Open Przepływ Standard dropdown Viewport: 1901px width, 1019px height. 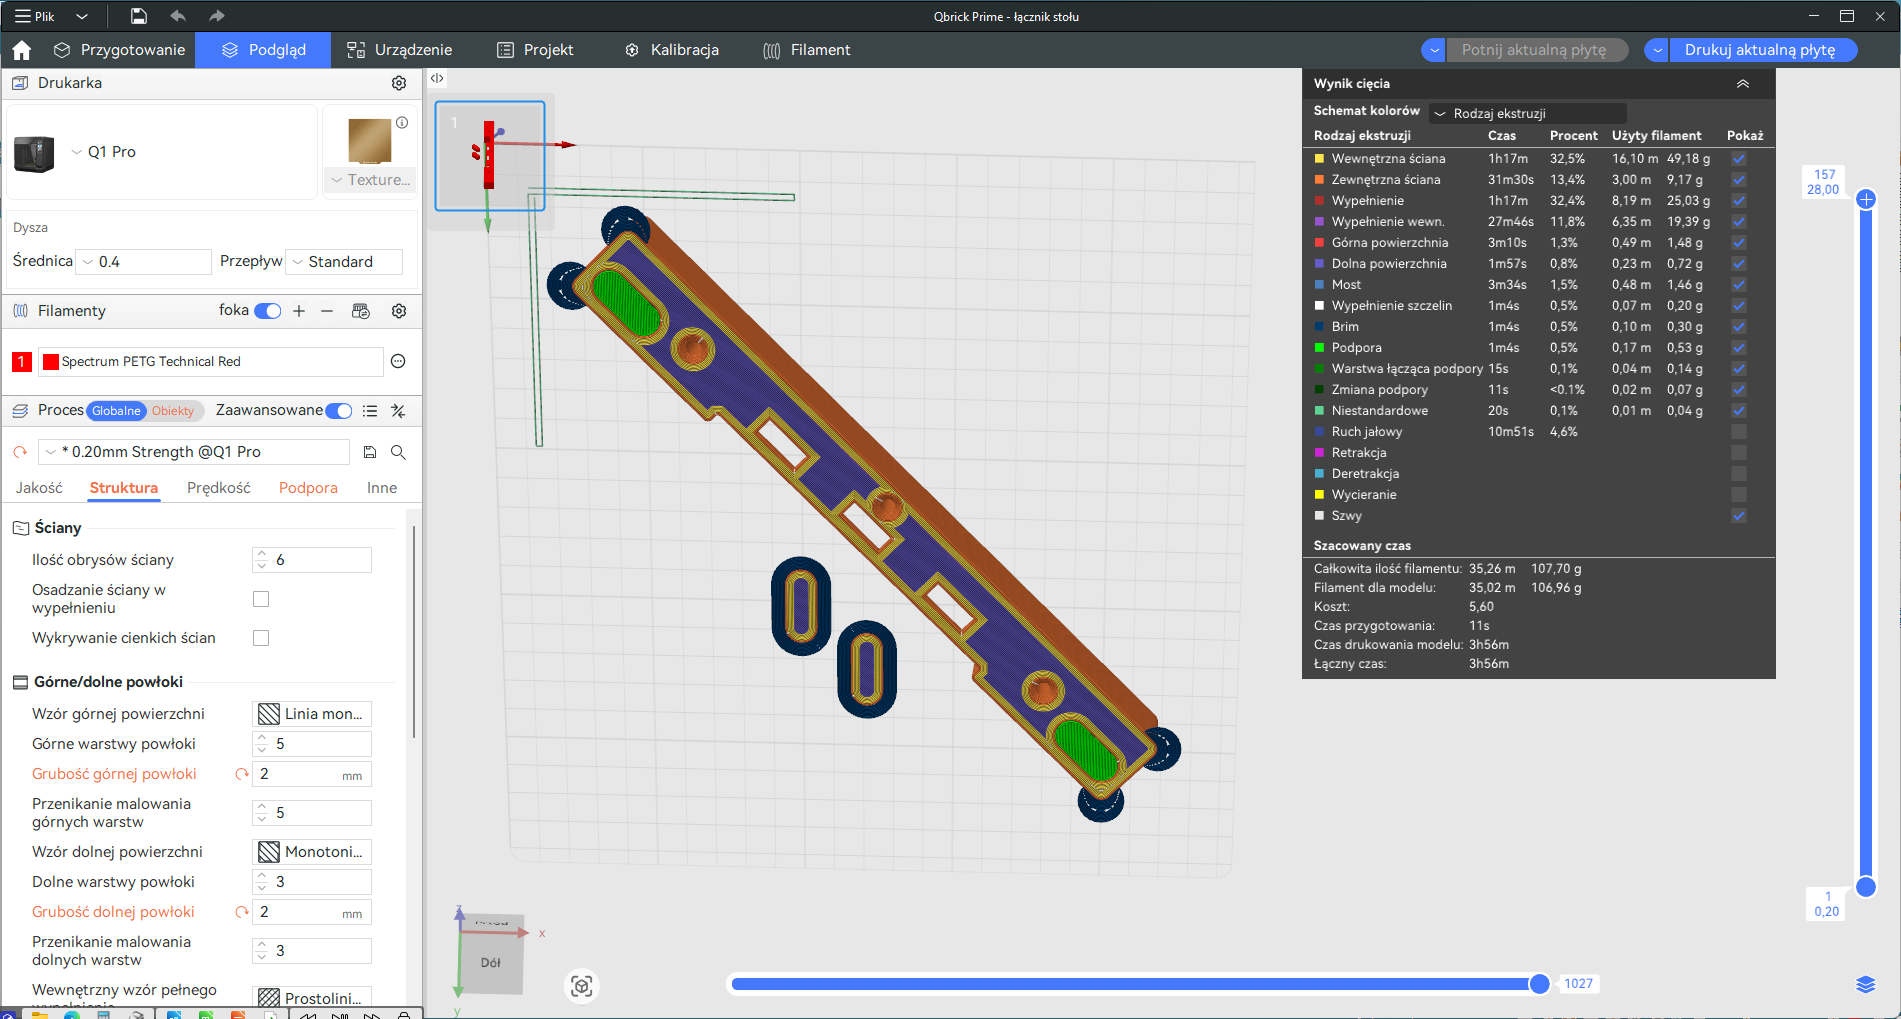tap(344, 262)
